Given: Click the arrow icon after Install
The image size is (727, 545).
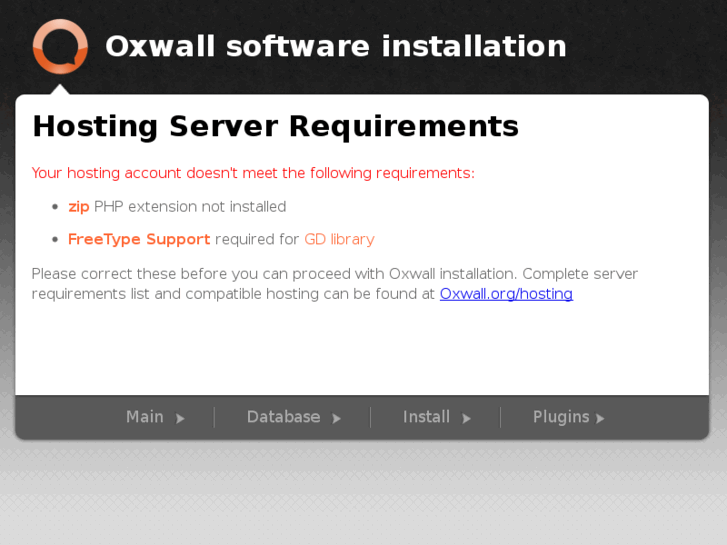Looking at the screenshot, I should 466,419.
